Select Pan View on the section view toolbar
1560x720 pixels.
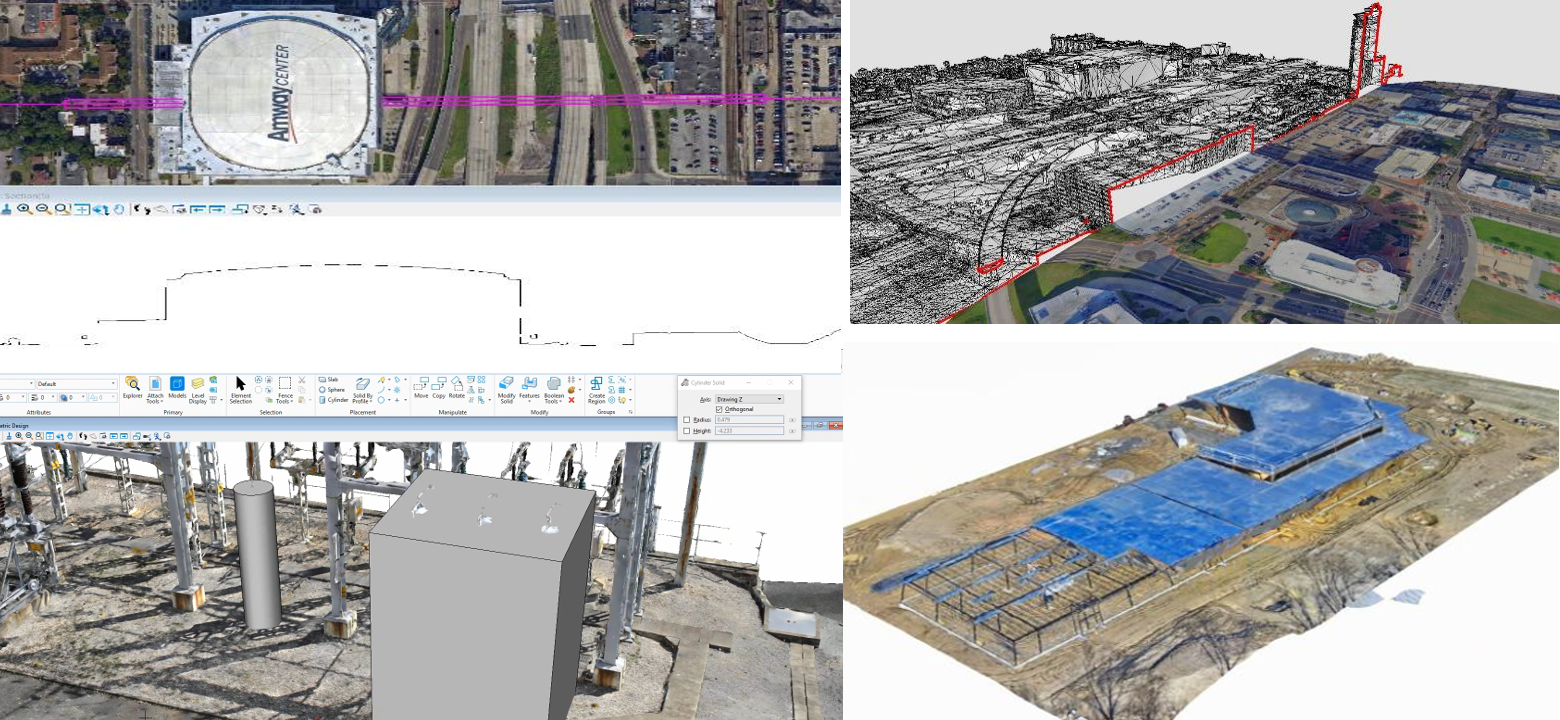click(118, 209)
